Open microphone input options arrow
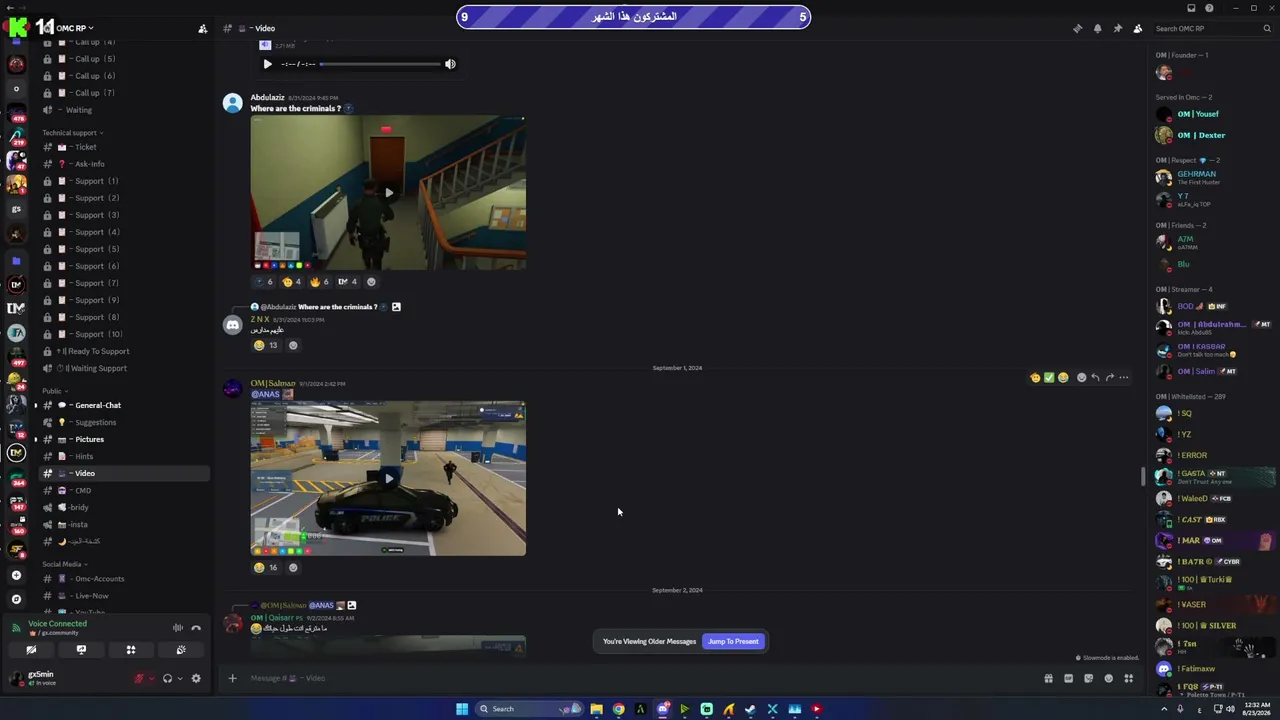 click(x=152, y=678)
